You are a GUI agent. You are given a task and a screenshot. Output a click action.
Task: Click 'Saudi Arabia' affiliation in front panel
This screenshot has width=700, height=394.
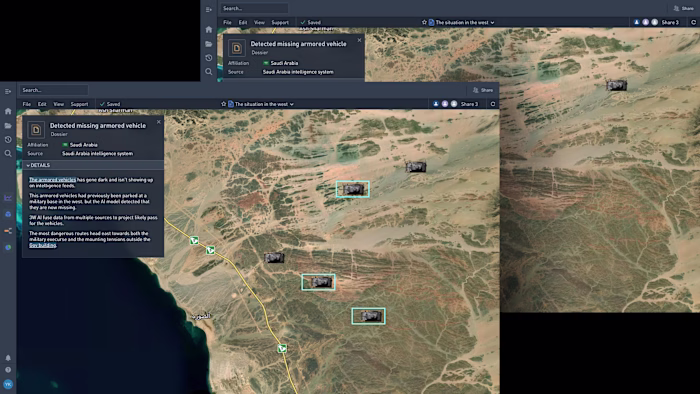(83, 145)
